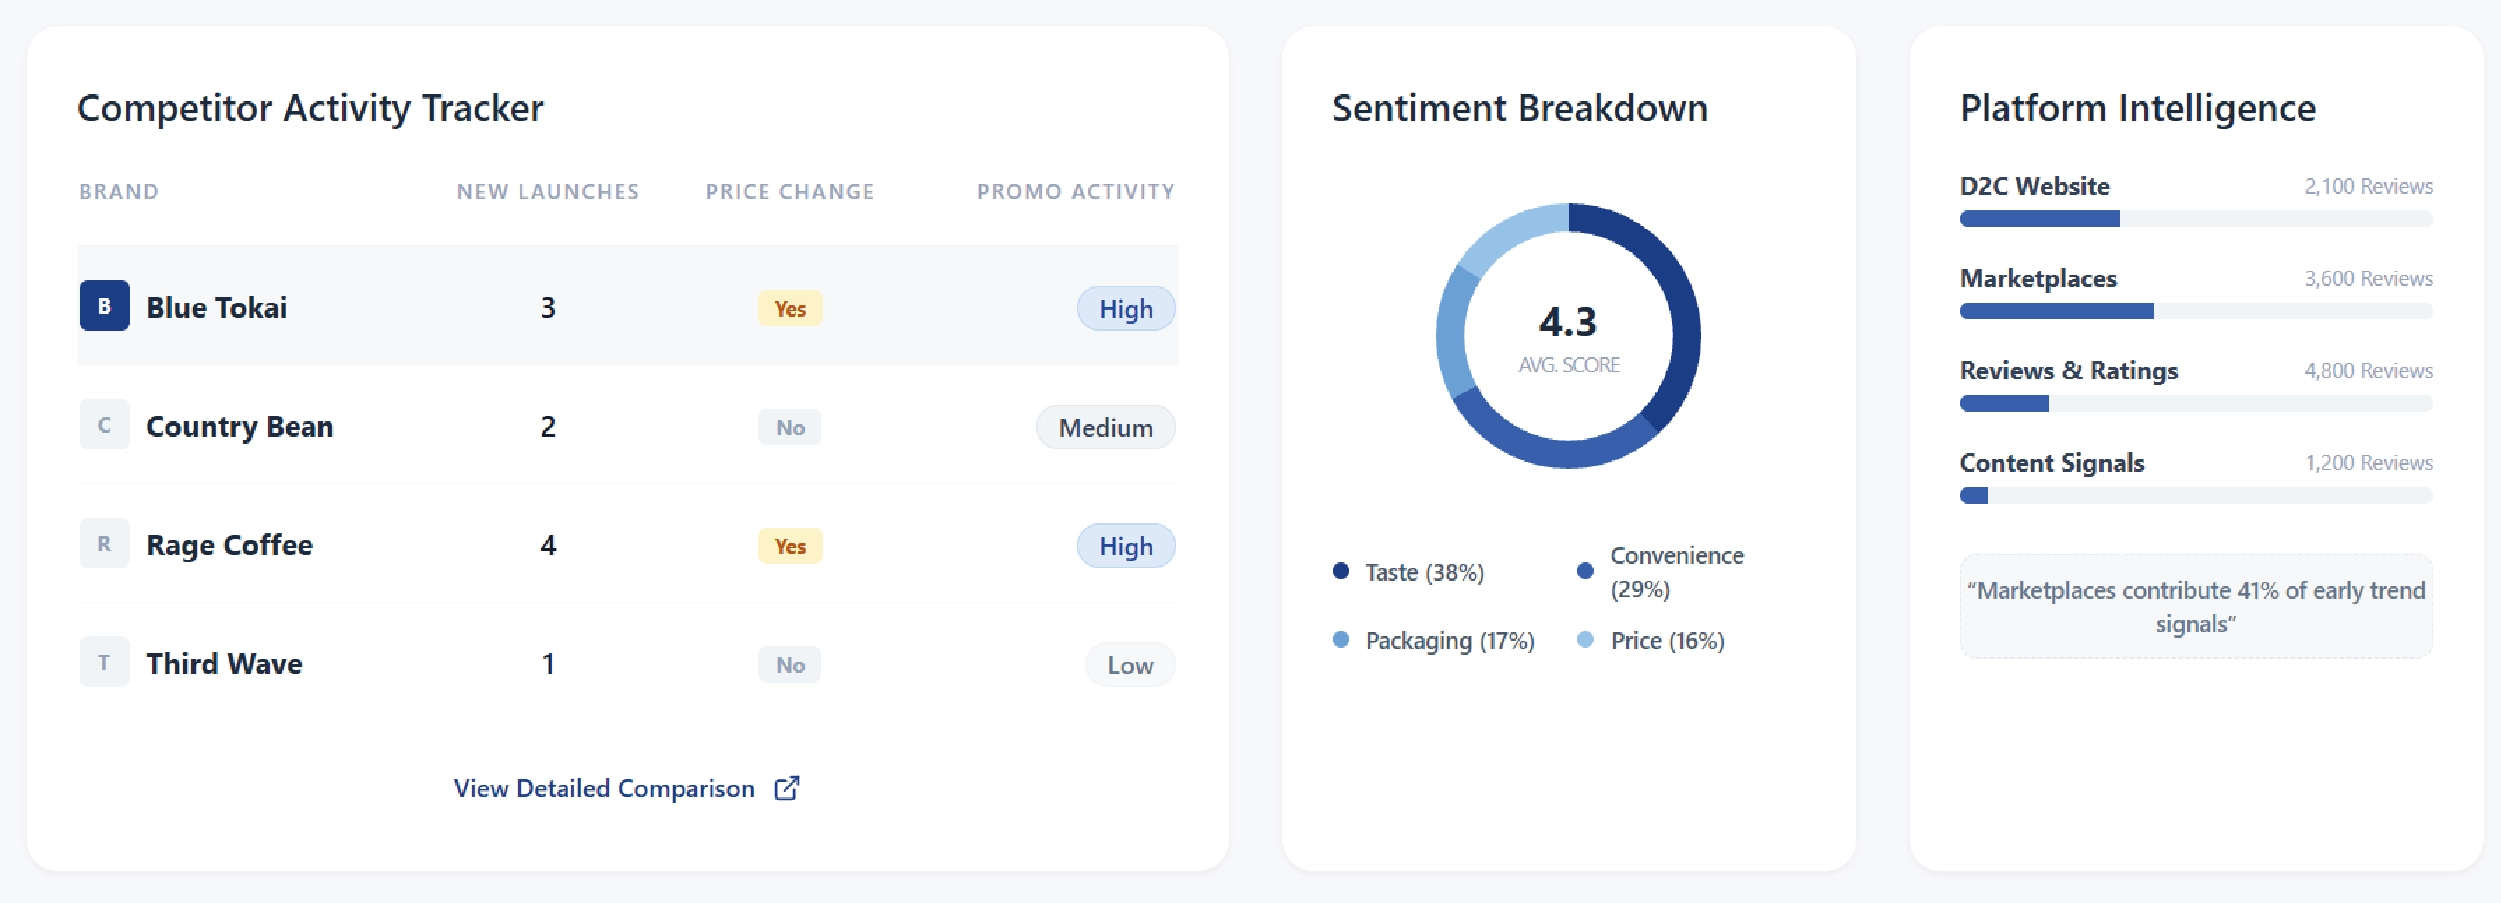Click the Marketplaces insight quote box

(x=2195, y=606)
